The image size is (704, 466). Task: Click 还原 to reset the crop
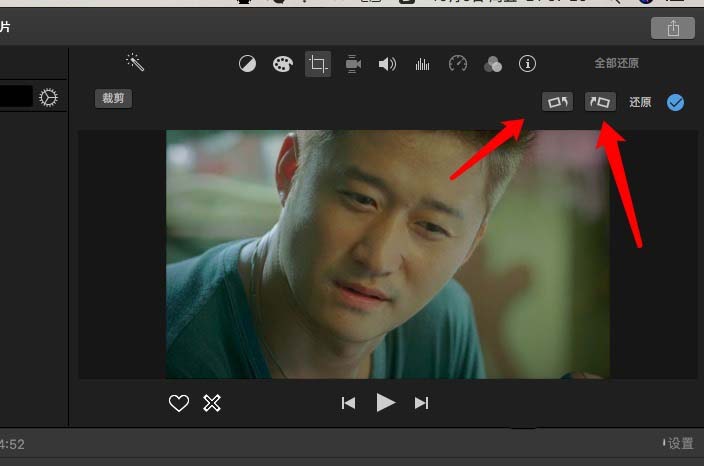(x=640, y=102)
